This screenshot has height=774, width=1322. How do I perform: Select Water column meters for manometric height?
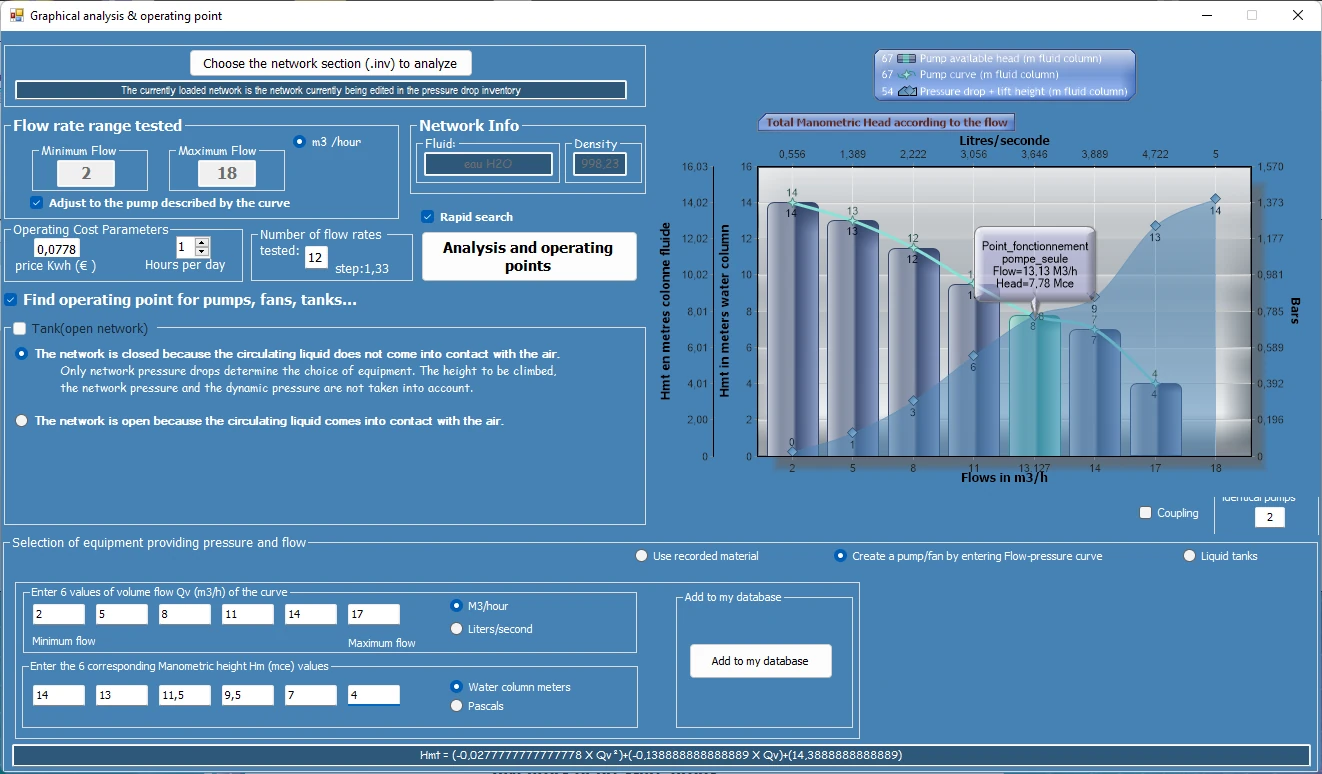coord(457,687)
